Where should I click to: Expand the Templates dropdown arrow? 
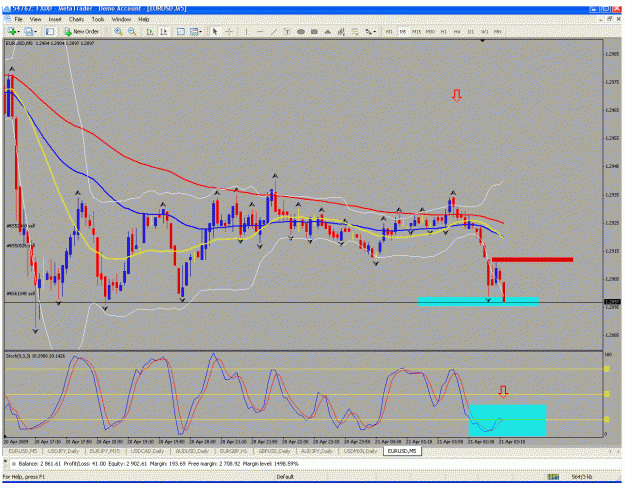tap(200, 32)
